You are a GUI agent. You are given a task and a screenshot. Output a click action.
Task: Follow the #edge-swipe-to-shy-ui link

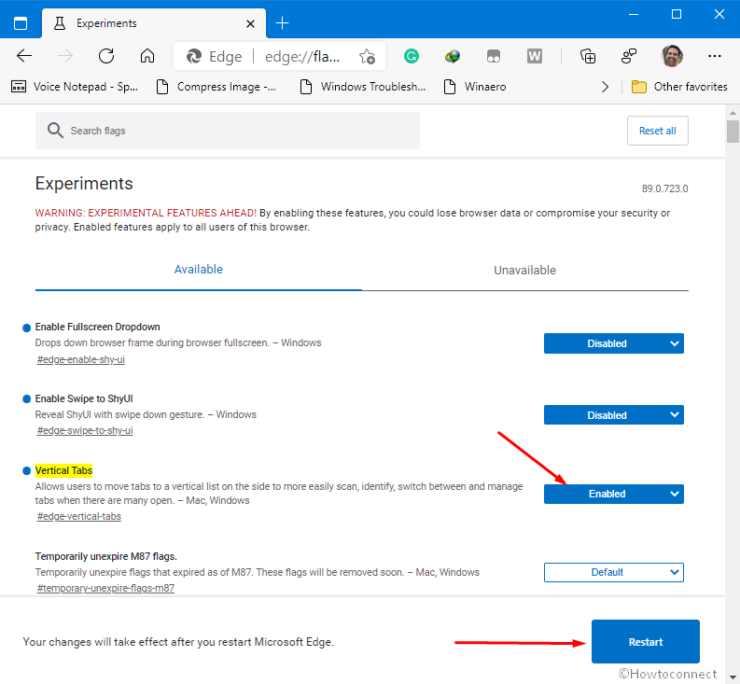point(85,431)
